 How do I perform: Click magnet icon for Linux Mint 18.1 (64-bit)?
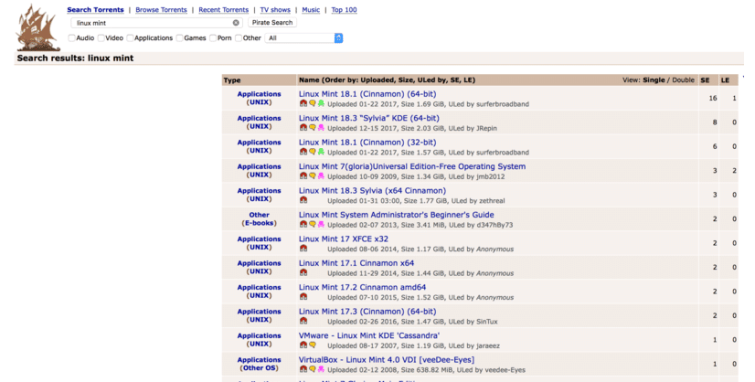[x=303, y=103]
